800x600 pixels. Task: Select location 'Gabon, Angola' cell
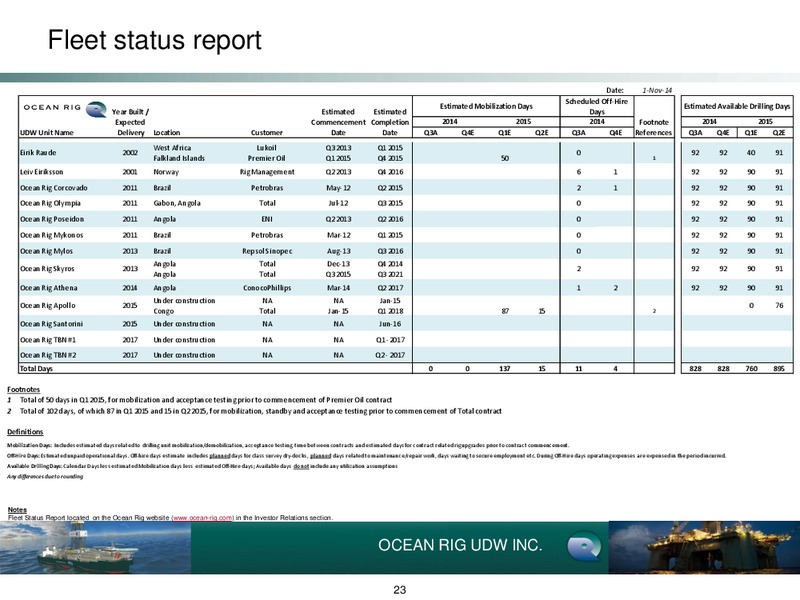pos(177,203)
